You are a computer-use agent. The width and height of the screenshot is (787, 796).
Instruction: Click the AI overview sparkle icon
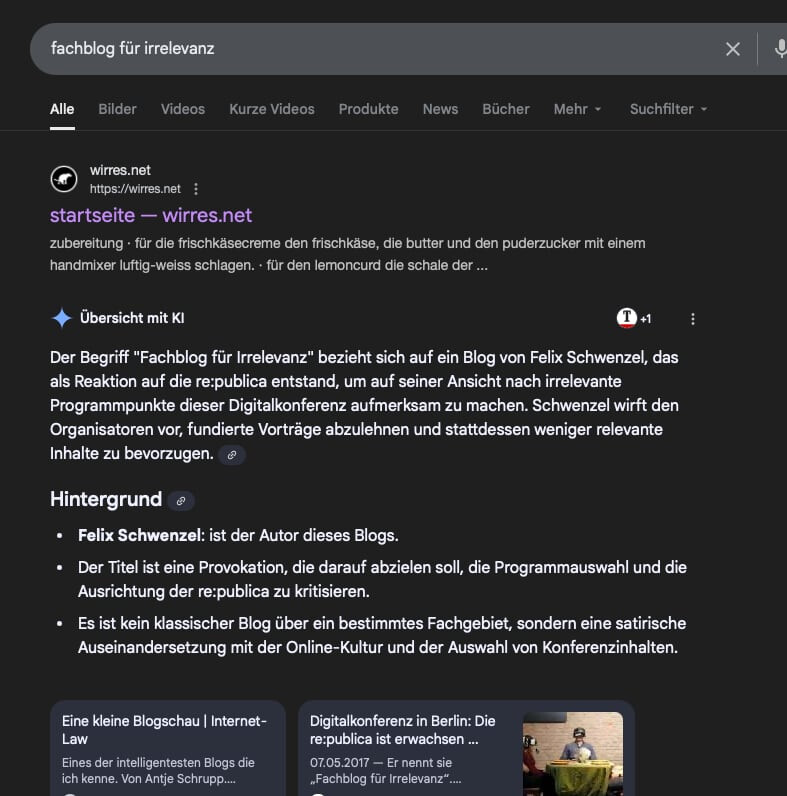pos(61,318)
